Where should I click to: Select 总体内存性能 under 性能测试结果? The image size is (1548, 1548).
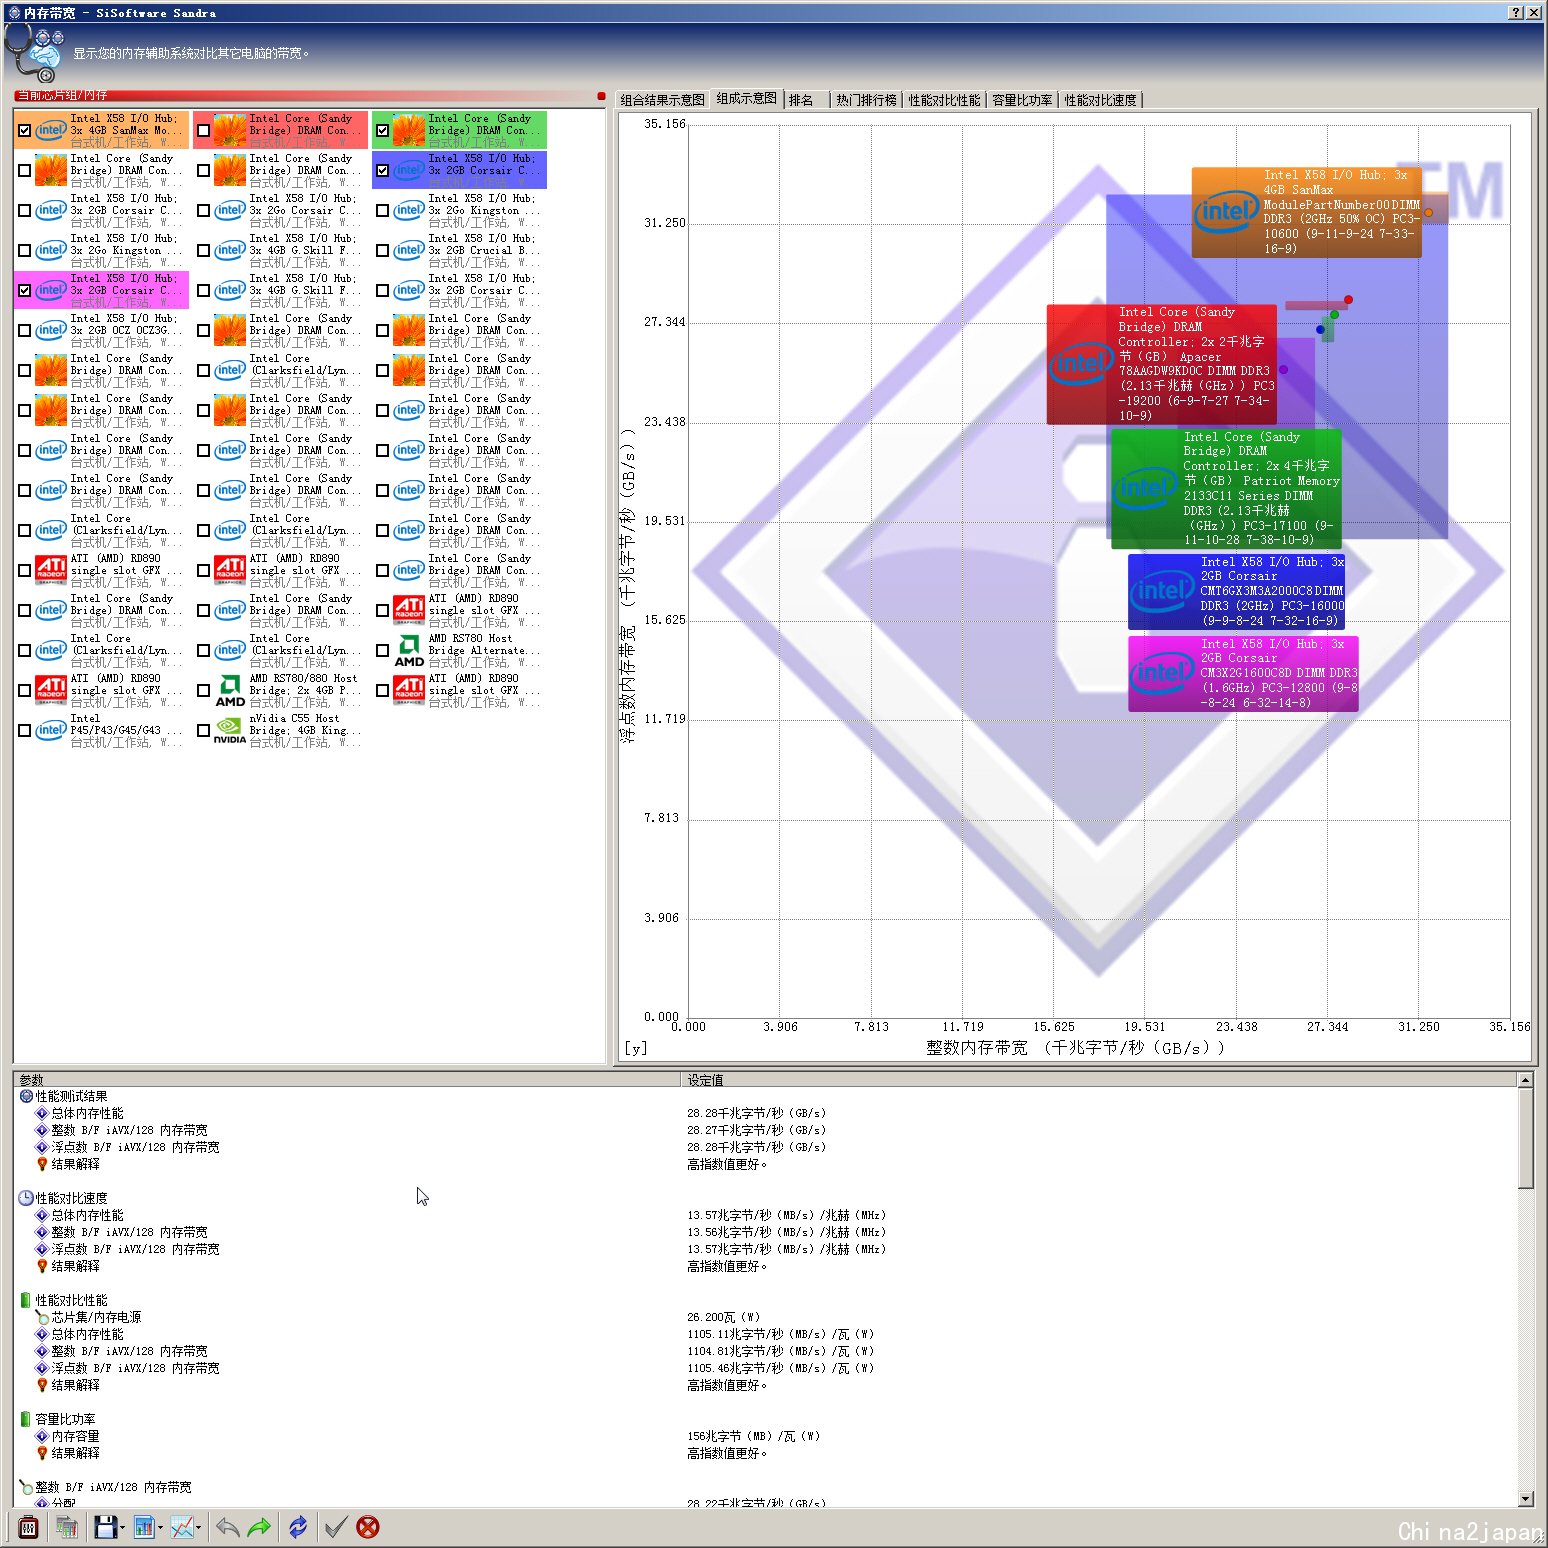tap(87, 1113)
